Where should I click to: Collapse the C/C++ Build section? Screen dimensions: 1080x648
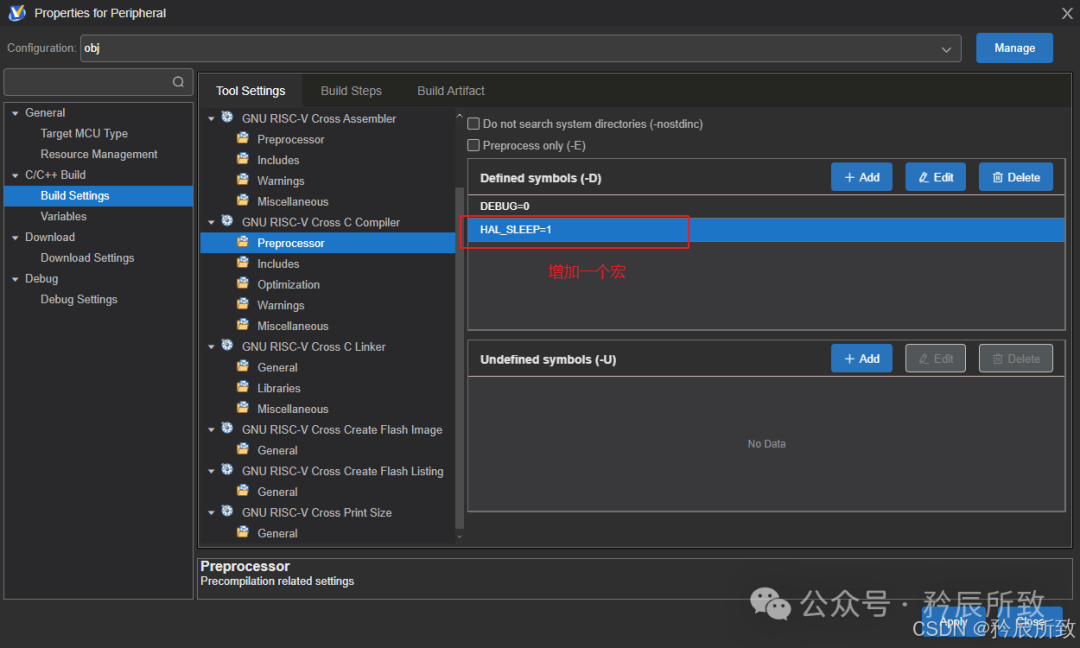pyautogui.click(x=15, y=175)
